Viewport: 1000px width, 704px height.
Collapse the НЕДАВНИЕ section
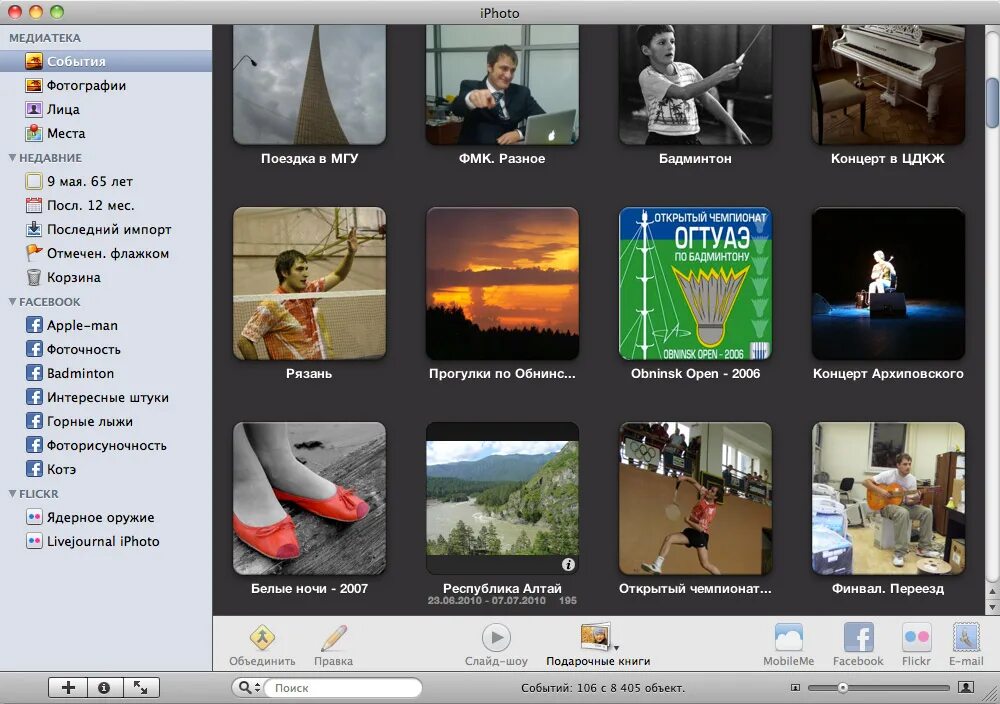tap(12, 158)
